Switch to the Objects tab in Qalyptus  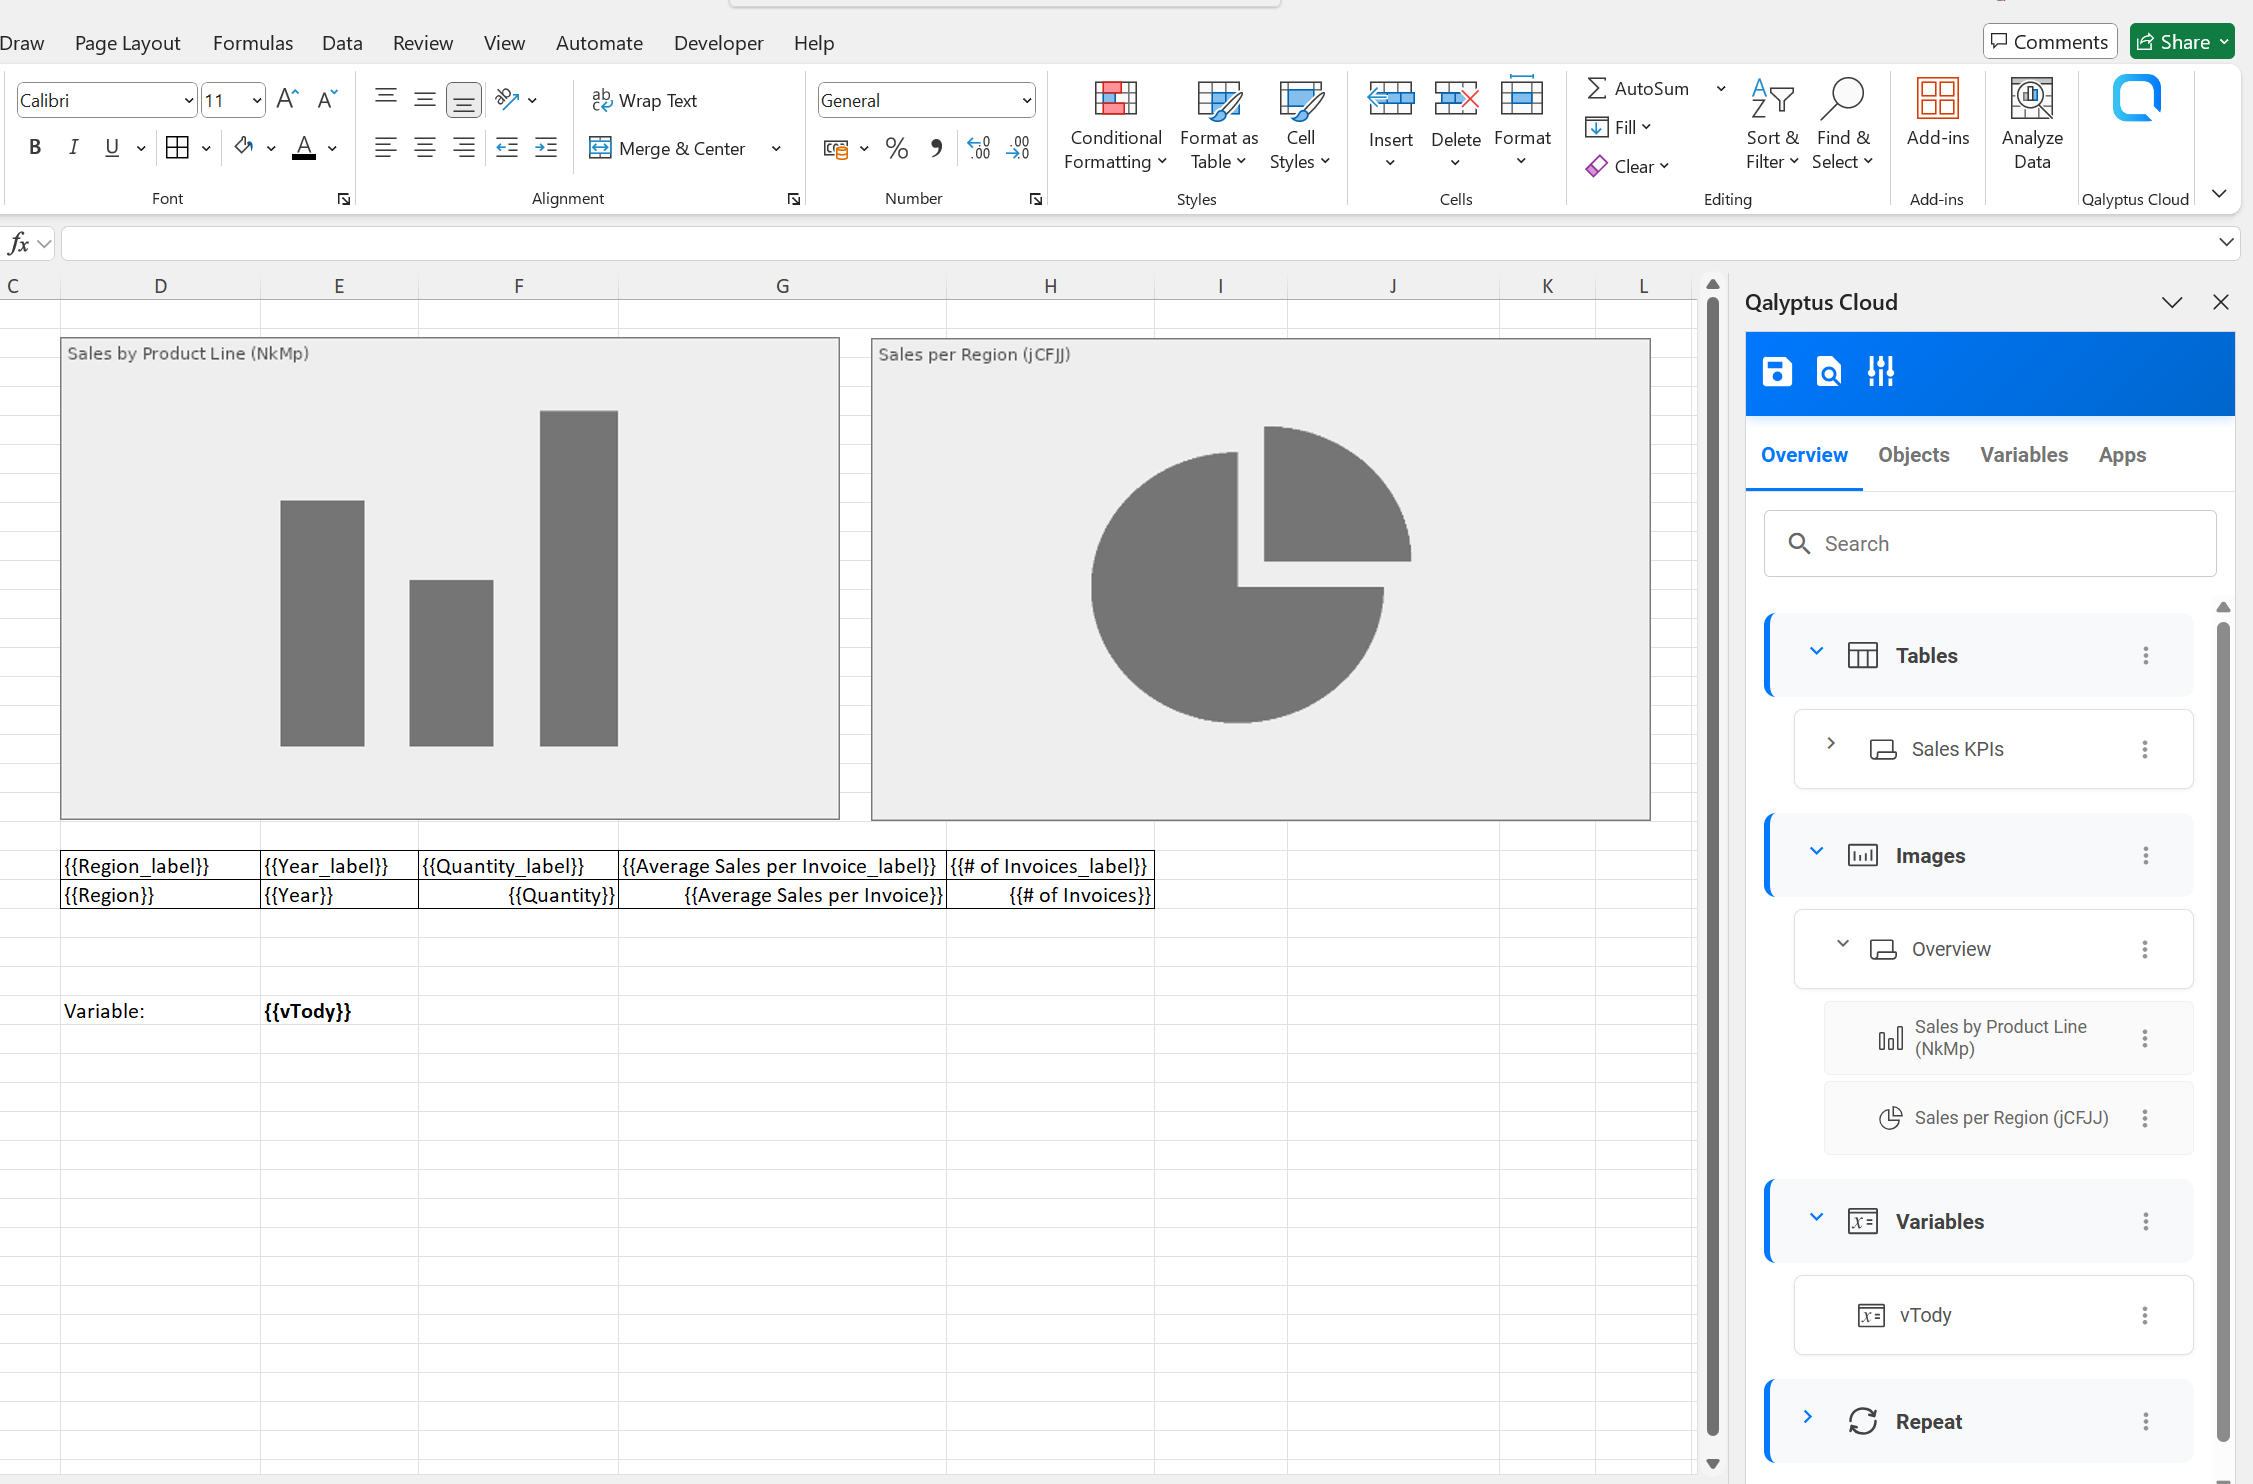(x=1913, y=455)
